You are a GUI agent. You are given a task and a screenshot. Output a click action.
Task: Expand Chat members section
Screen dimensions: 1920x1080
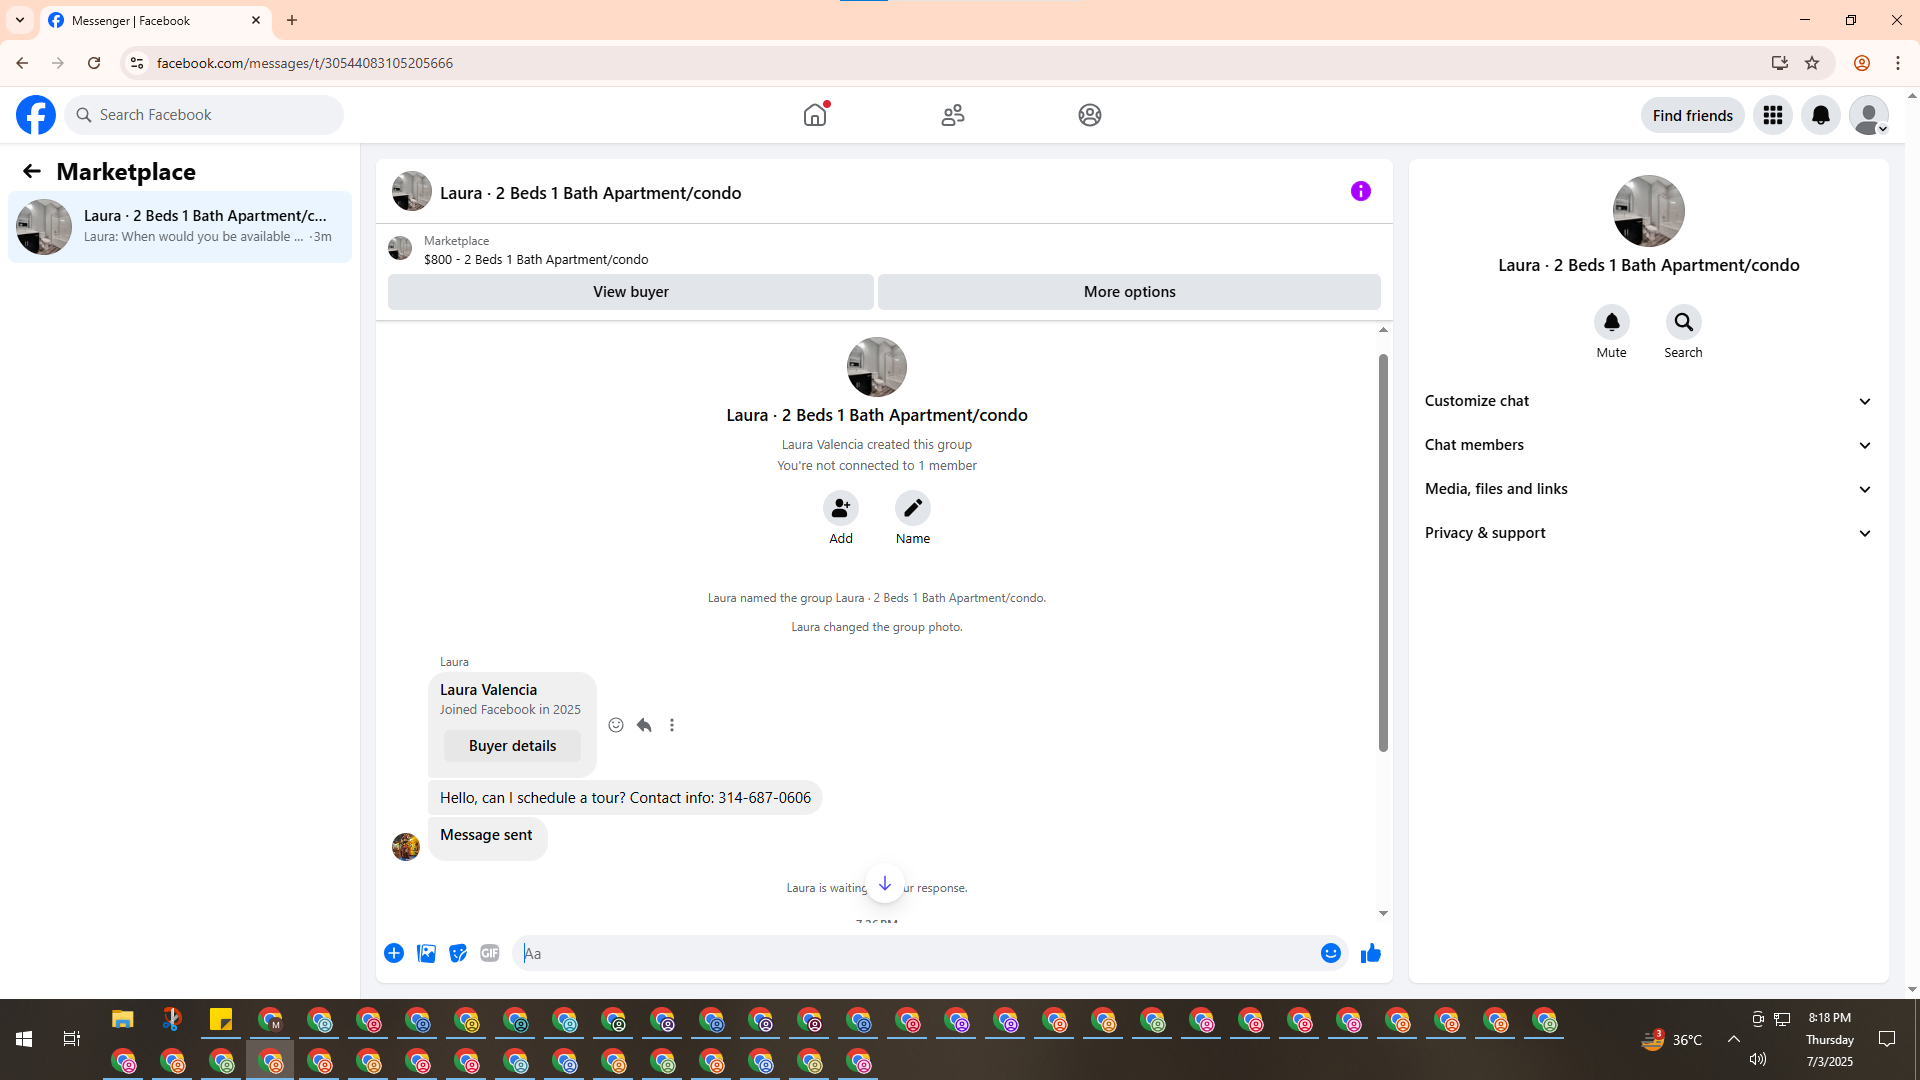point(1647,445)
